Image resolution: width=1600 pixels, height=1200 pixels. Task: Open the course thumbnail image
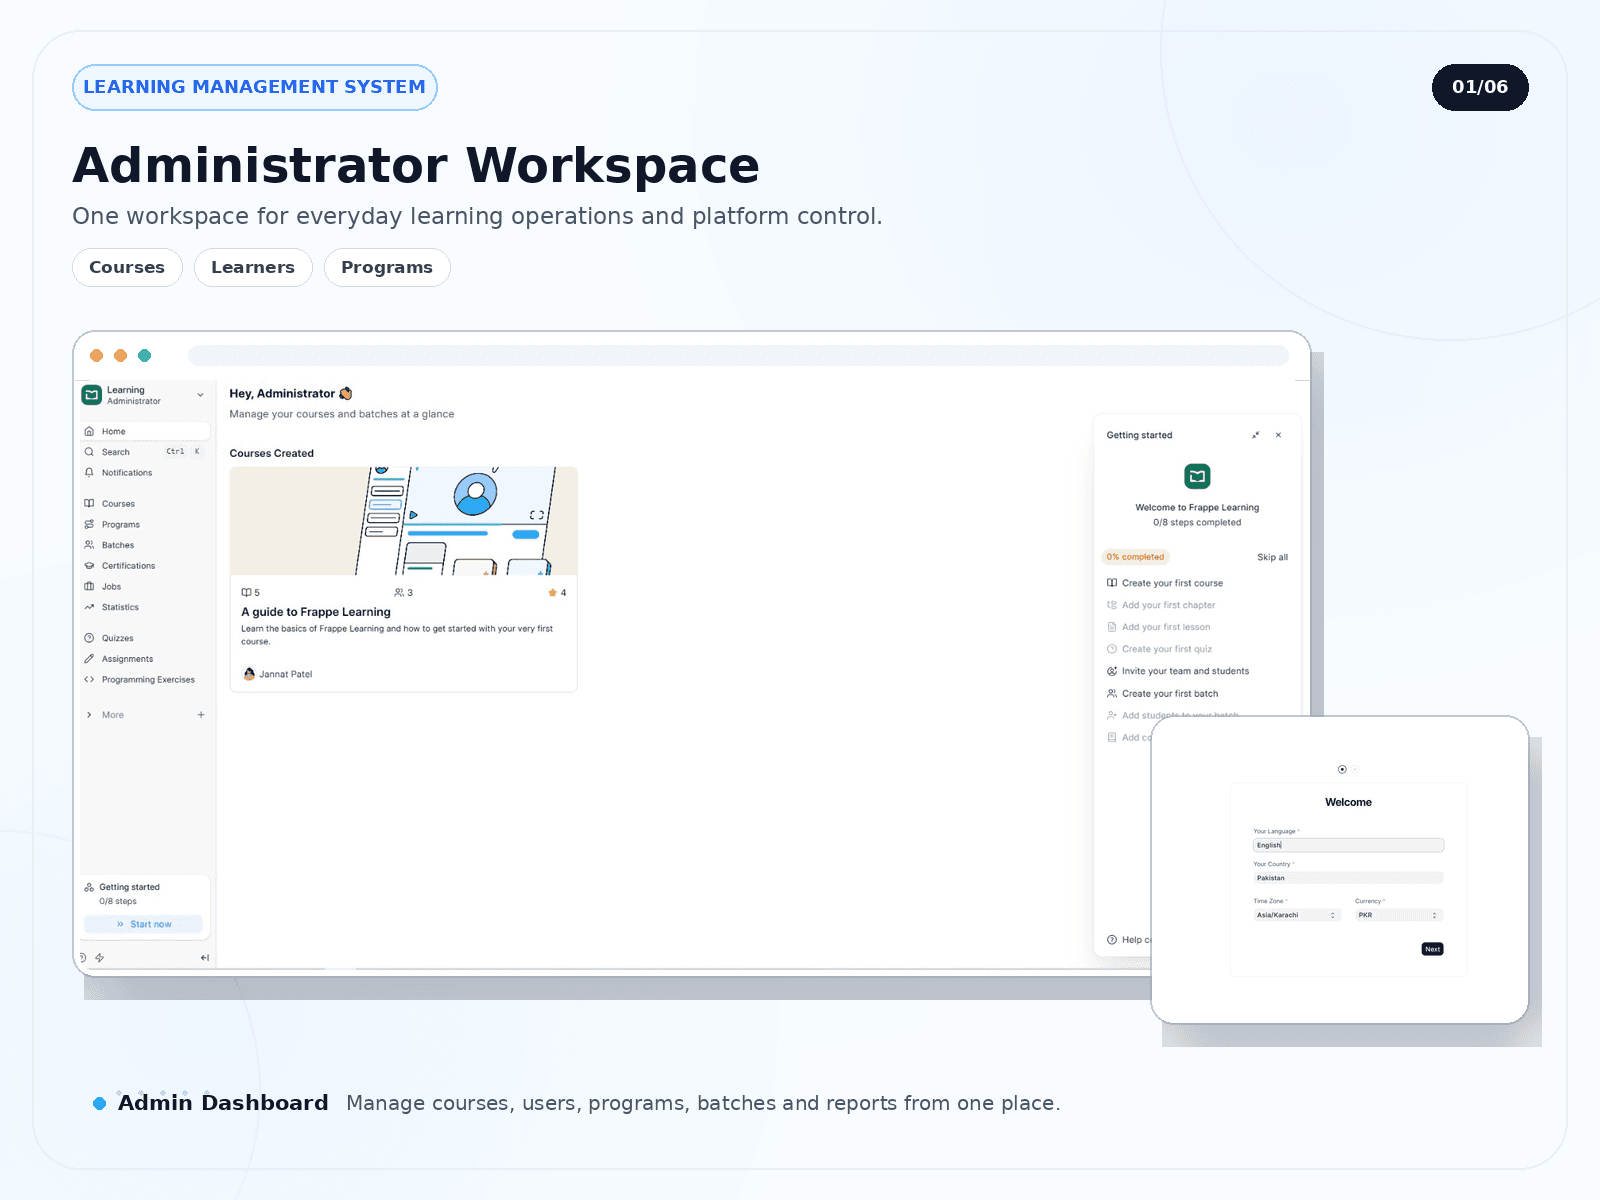tap(403, 521)
